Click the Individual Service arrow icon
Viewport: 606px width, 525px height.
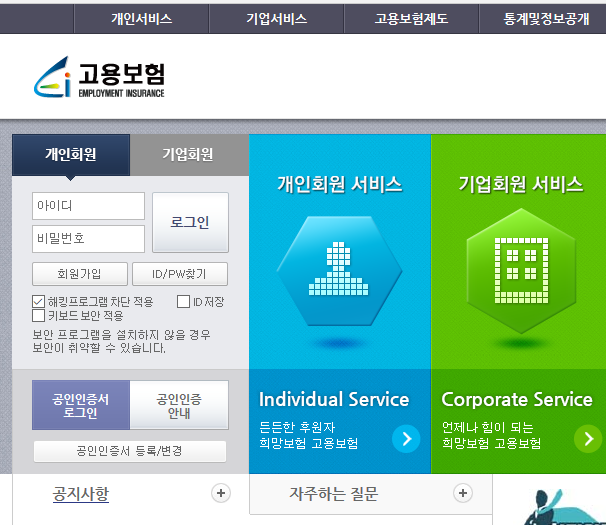406,439
